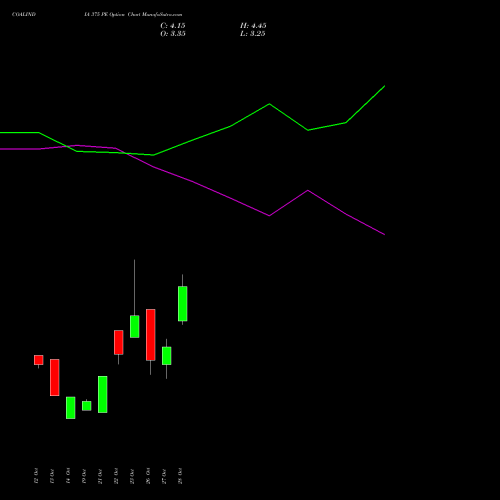This screenshot has height=500, width=500.
Task: Click the small red candle for 12 Oct
Action: point(39,360)
